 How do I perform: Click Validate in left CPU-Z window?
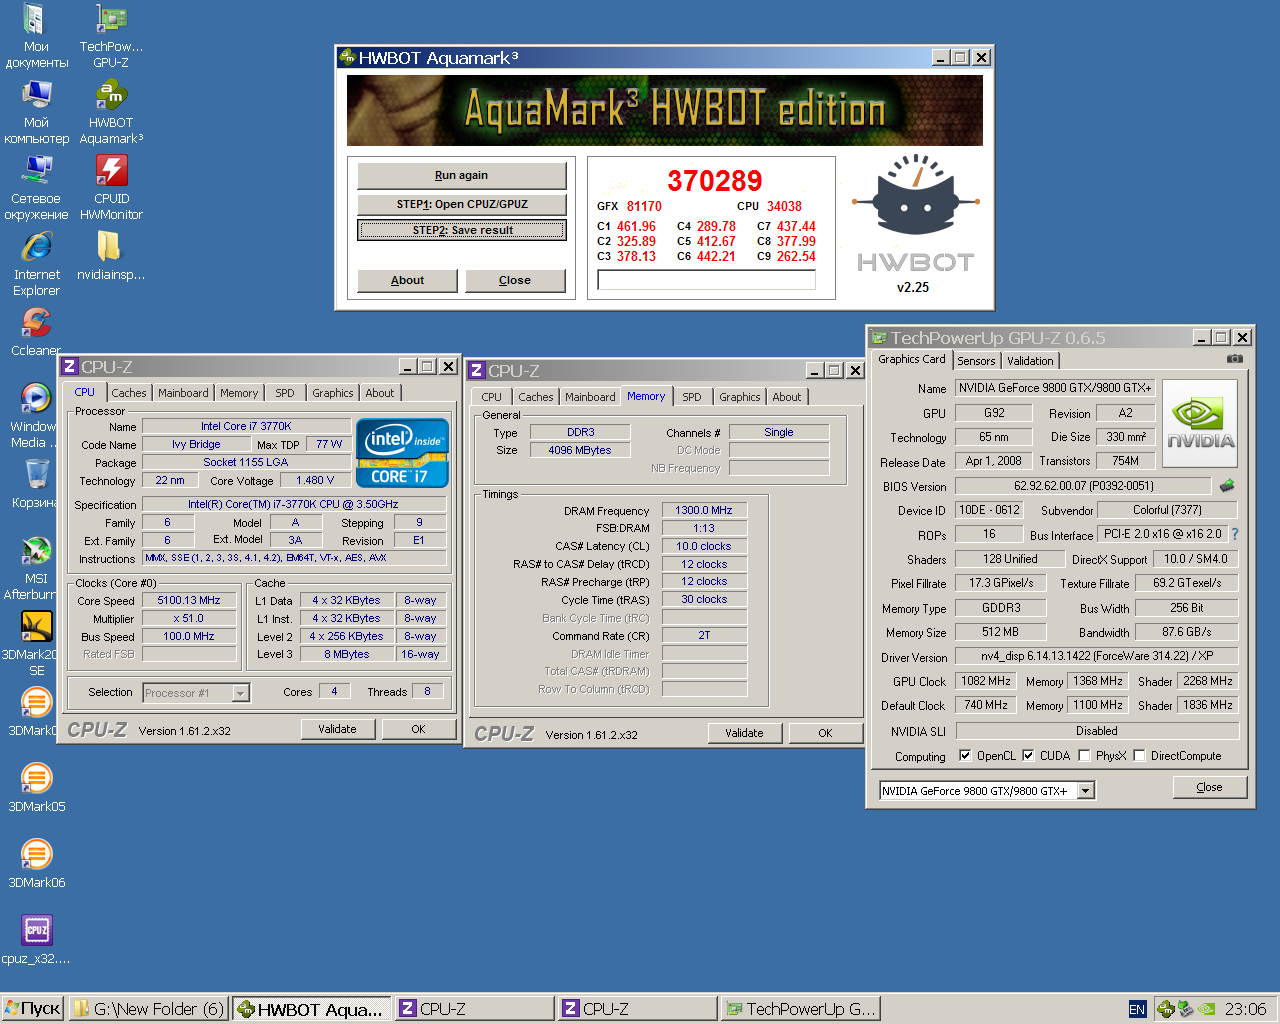(338, 729)
